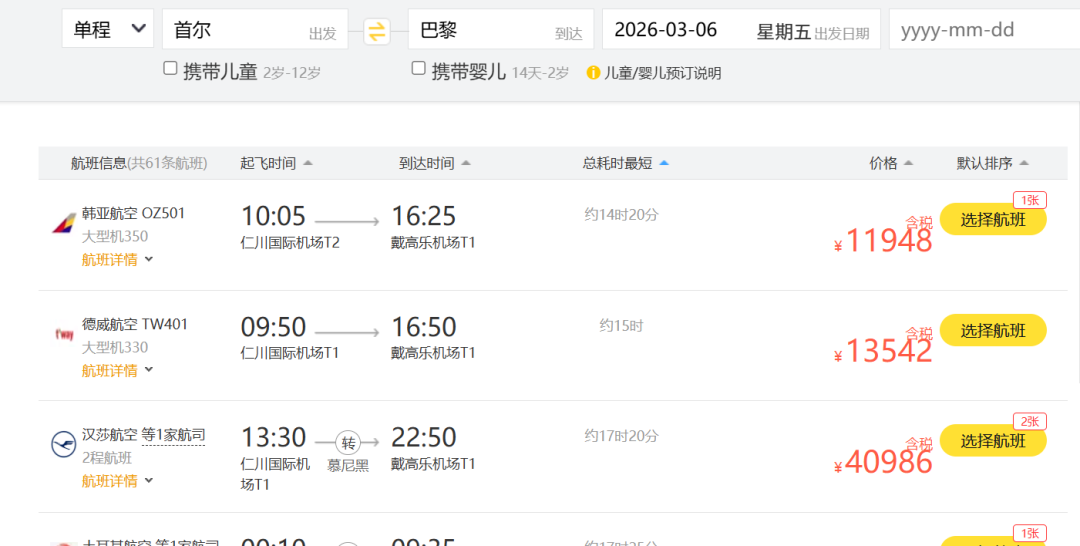
Task: Click the return date yyyy-mm-dd field
Action: tap(984, 29)
